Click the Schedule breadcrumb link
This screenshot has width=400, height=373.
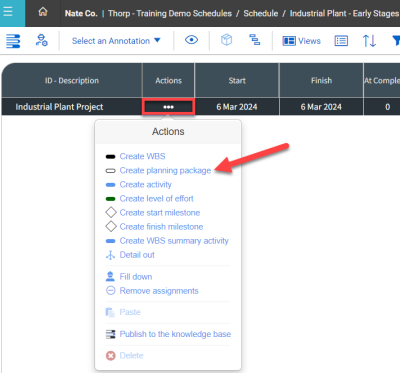tap(261, 13)
